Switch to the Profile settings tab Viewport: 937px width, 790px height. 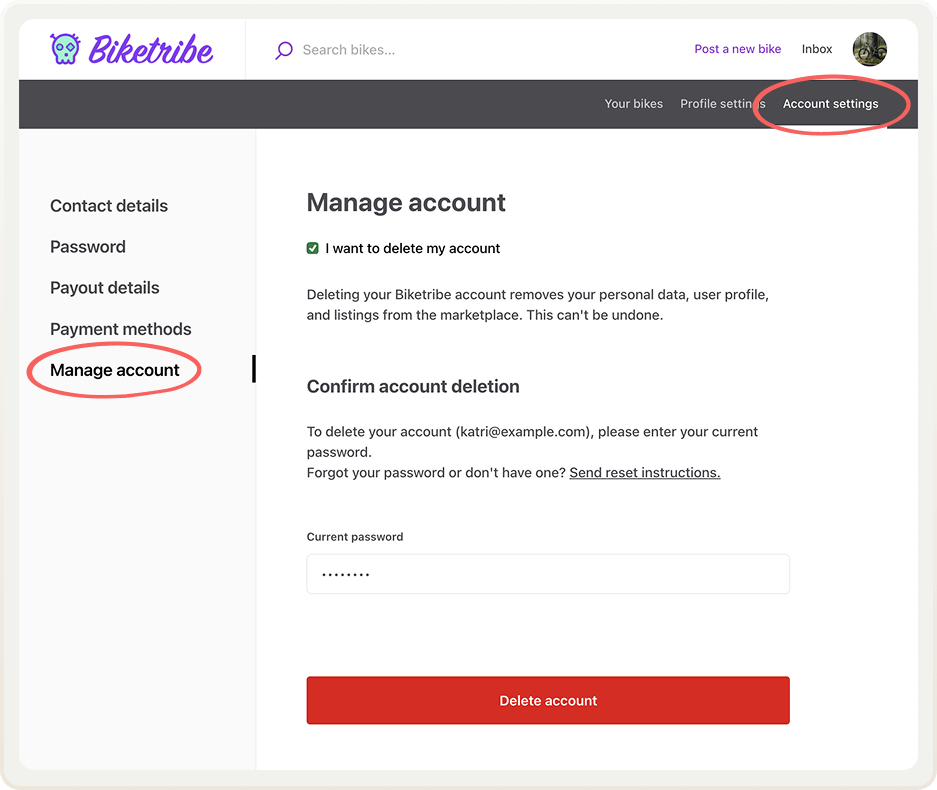(722, 103)
